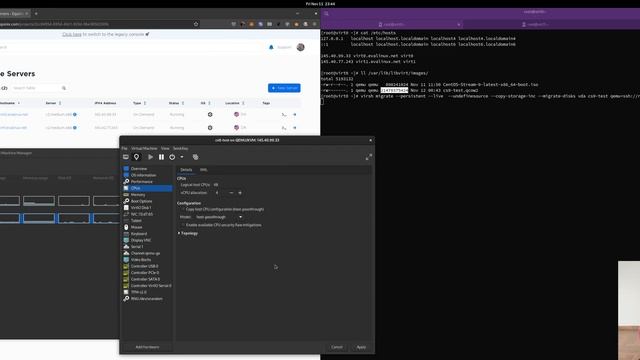Open the Type column options menu
This screenshot has height=360, width=640.
coord(145,103)
